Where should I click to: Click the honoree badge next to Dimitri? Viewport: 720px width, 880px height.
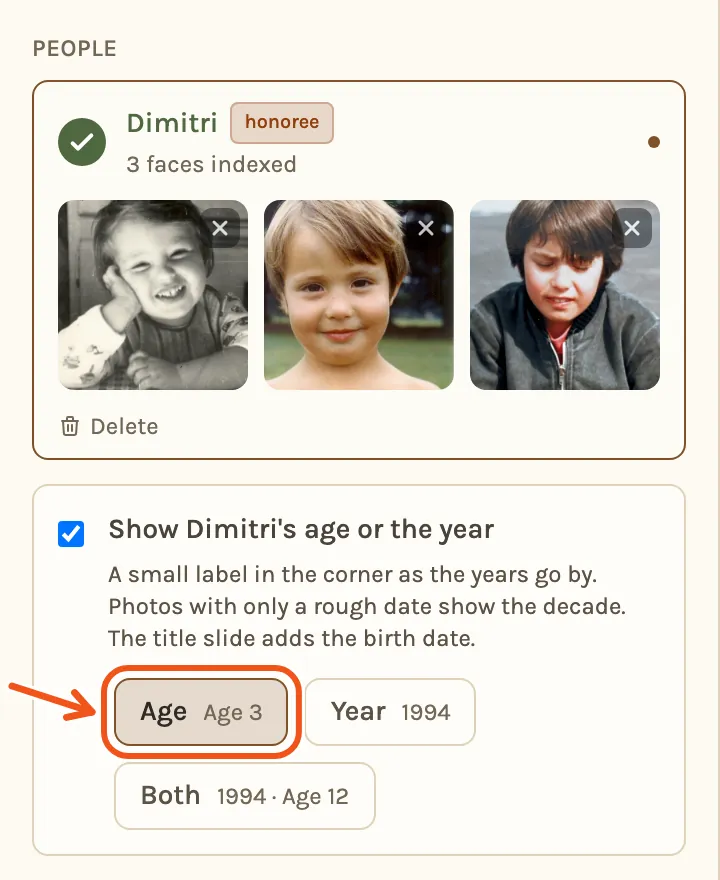[282, 122]
